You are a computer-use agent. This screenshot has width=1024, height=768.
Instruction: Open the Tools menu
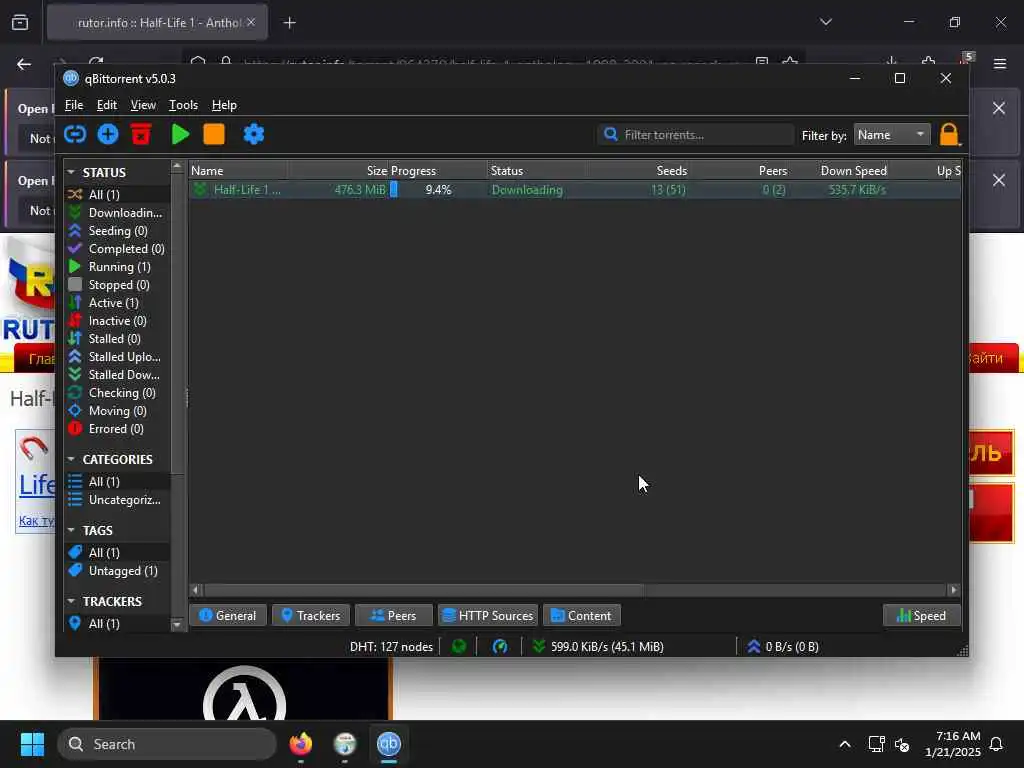coord(184,105)
